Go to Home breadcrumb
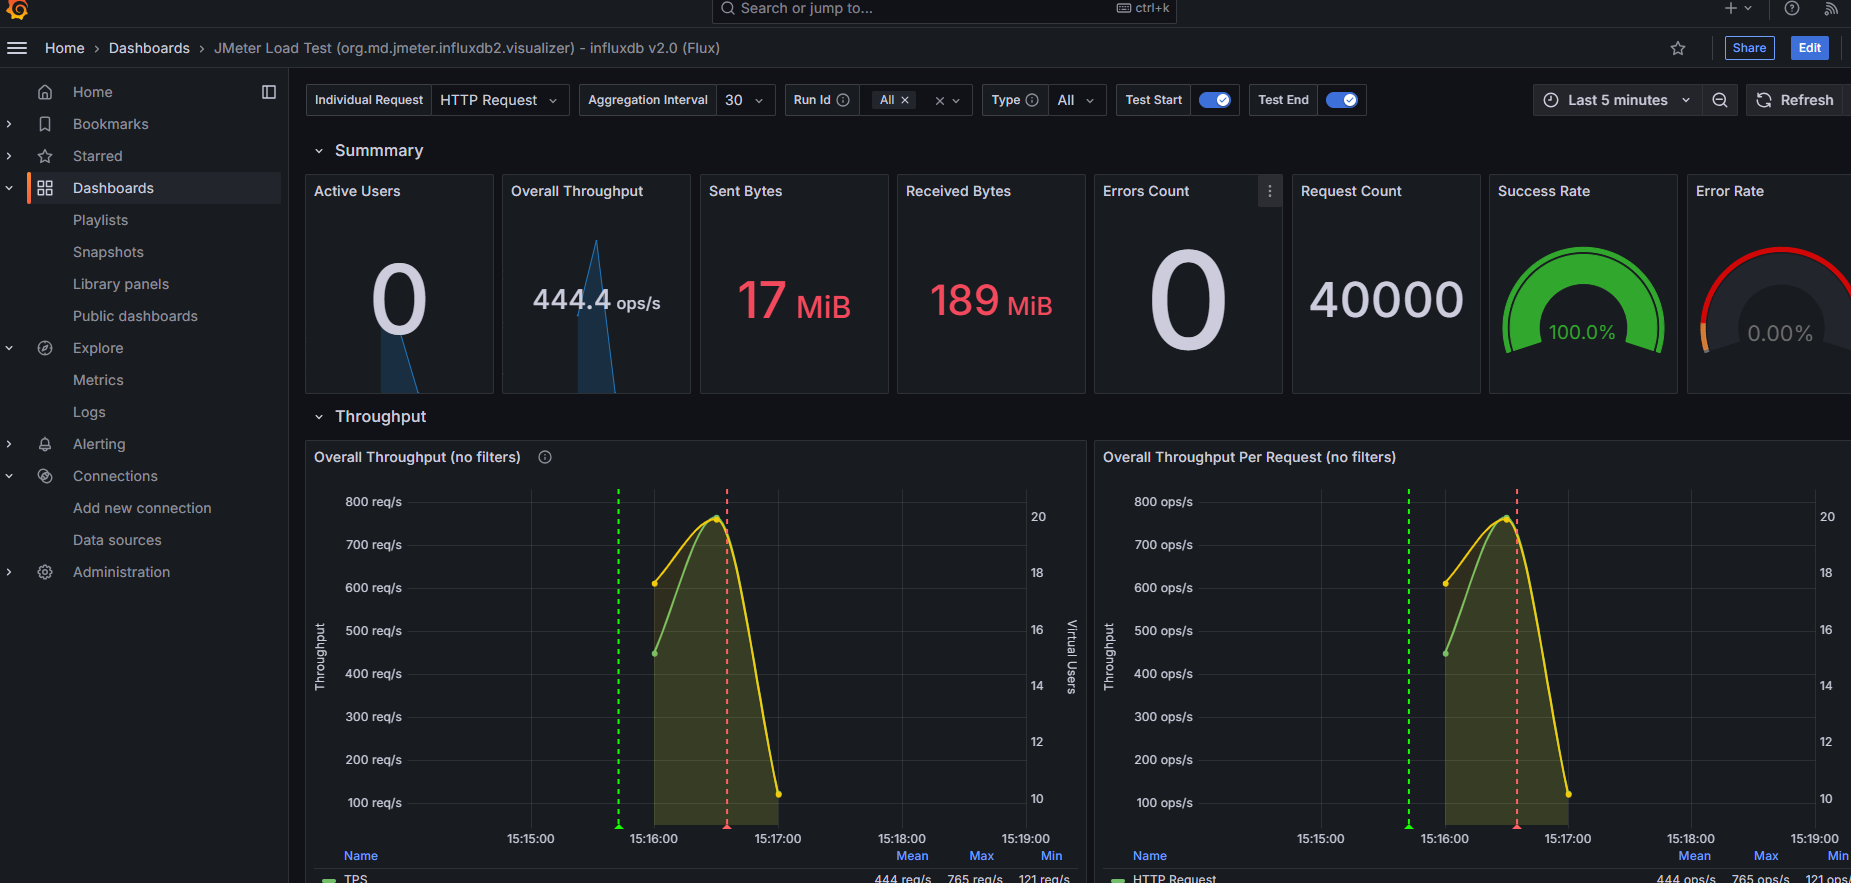Viewport: 1851px width, 883px height. coord(65,48)
